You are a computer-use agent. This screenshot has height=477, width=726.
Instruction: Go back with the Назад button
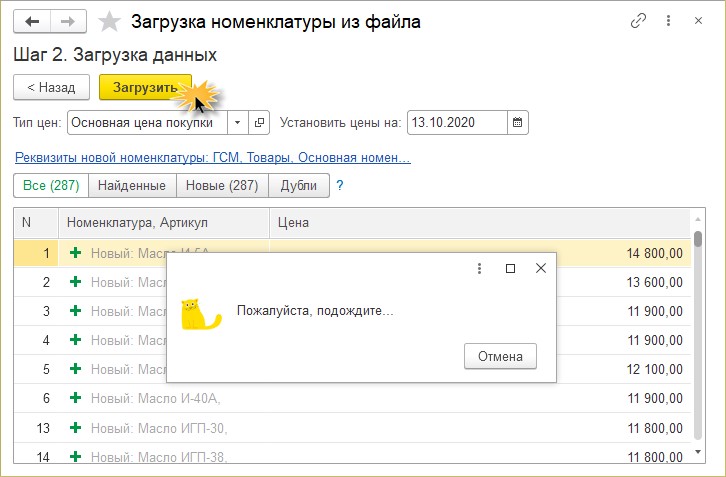(x=51, y=87)
